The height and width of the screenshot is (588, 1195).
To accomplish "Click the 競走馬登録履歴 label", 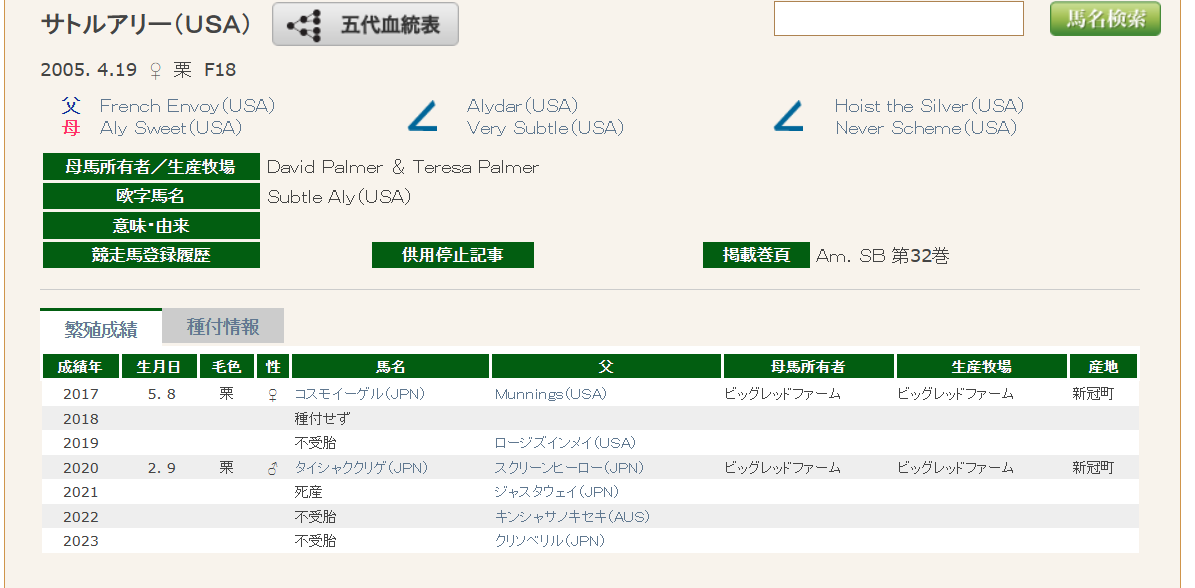I will click(151, 255).
